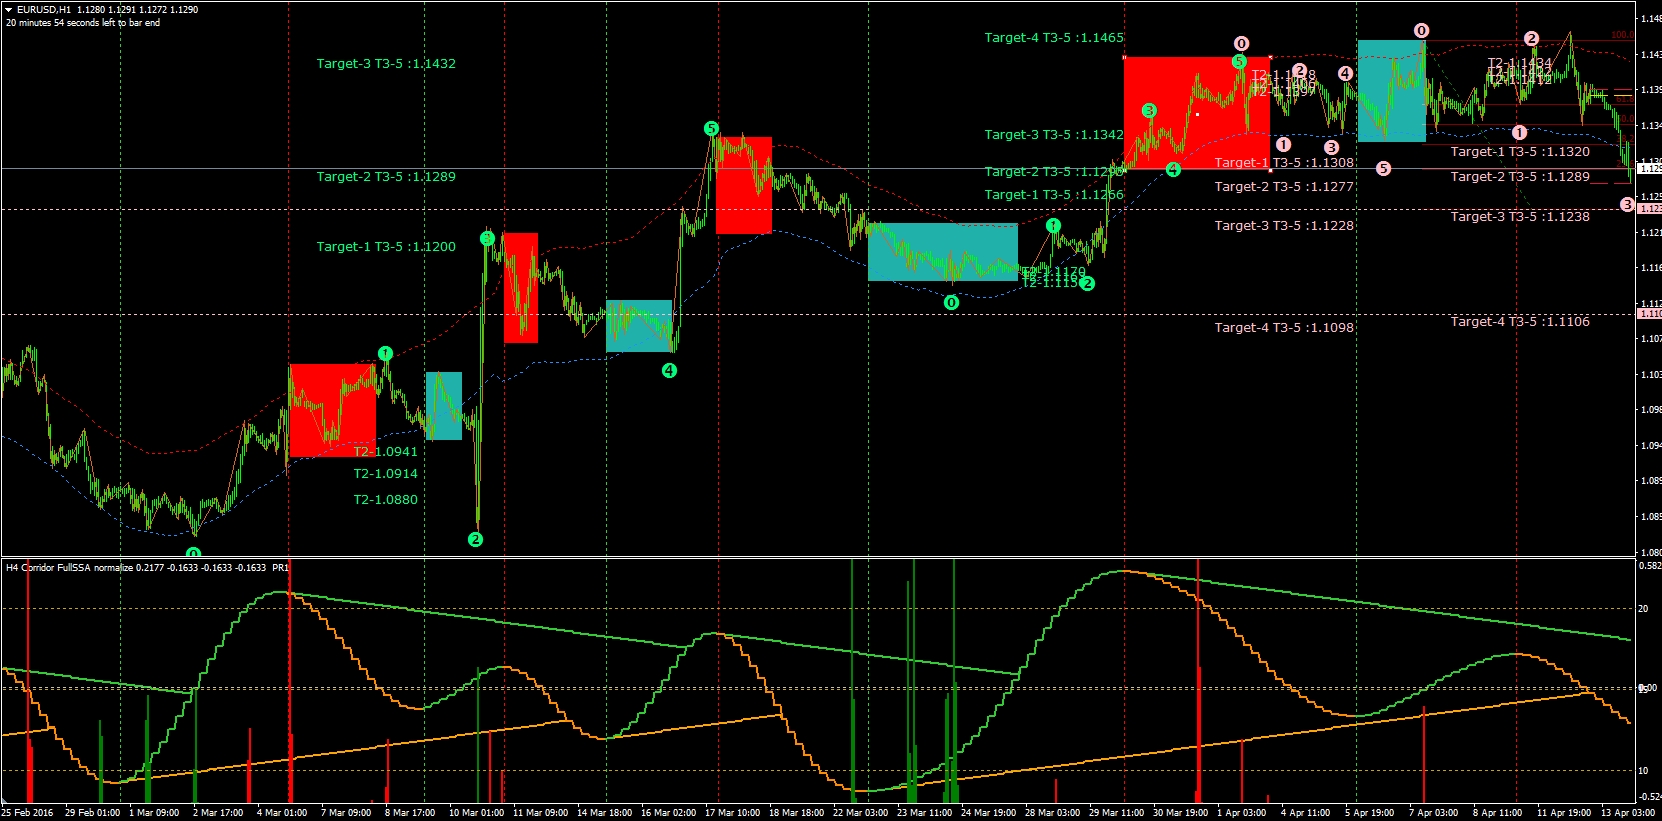This screenshot has height=821, width=1662.
Task: Select the largest red rectangle on the chart
Action: click(x=1197, y=113)
